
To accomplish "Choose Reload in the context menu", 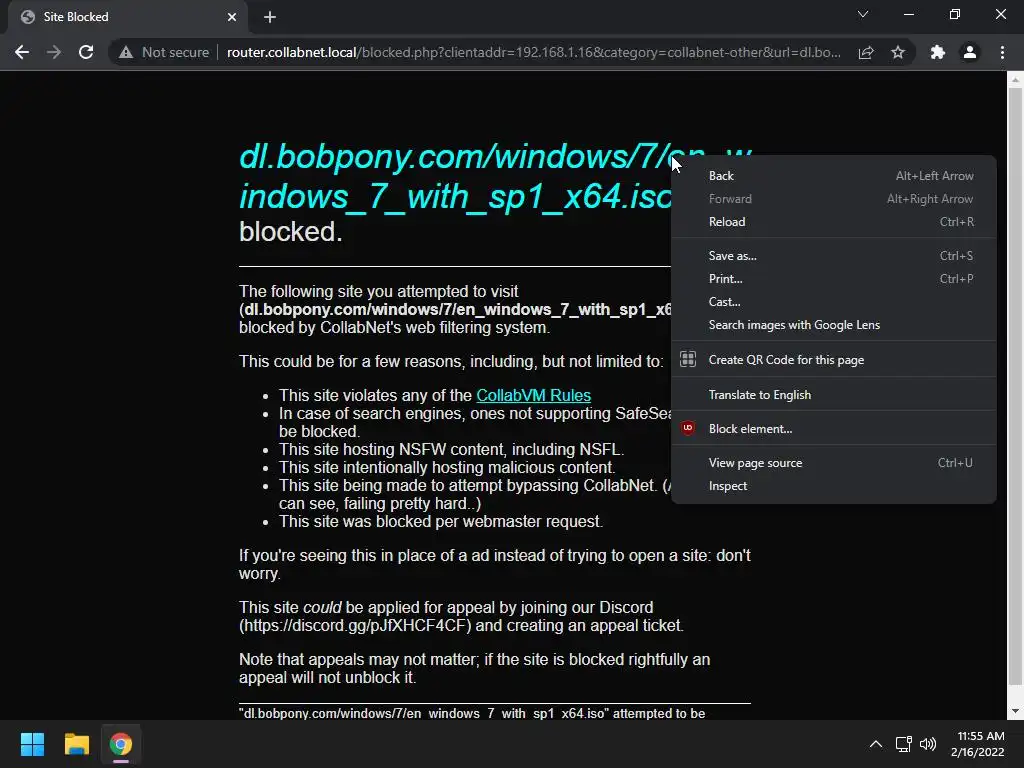I will (834, 222).
